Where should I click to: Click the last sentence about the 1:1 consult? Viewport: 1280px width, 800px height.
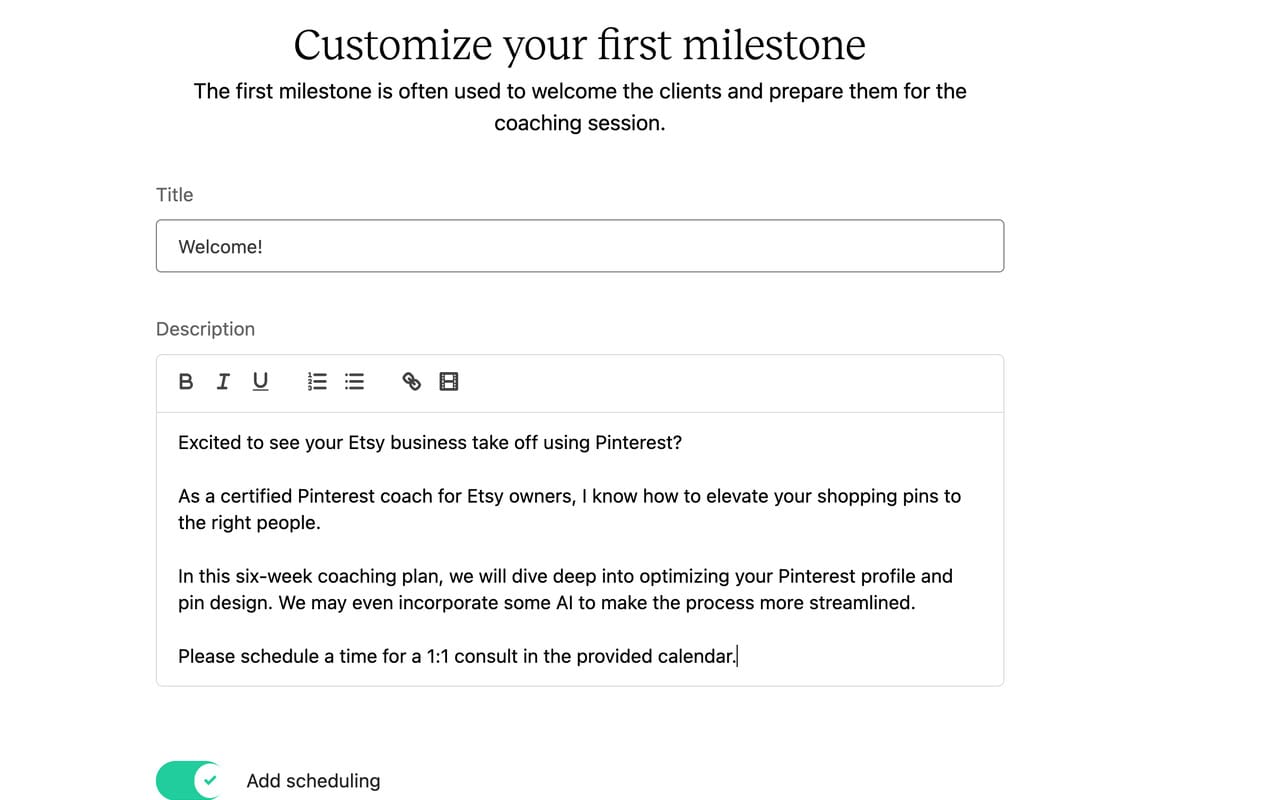(456, 656)
